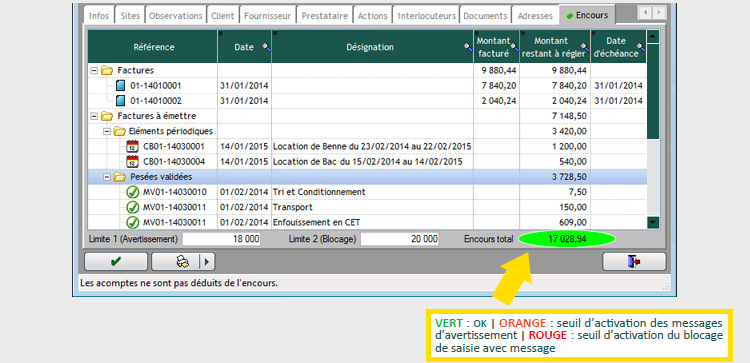Viewport: 750px width, 363px height.
Task: Select the Encours tab
Action: coord(587,15)
